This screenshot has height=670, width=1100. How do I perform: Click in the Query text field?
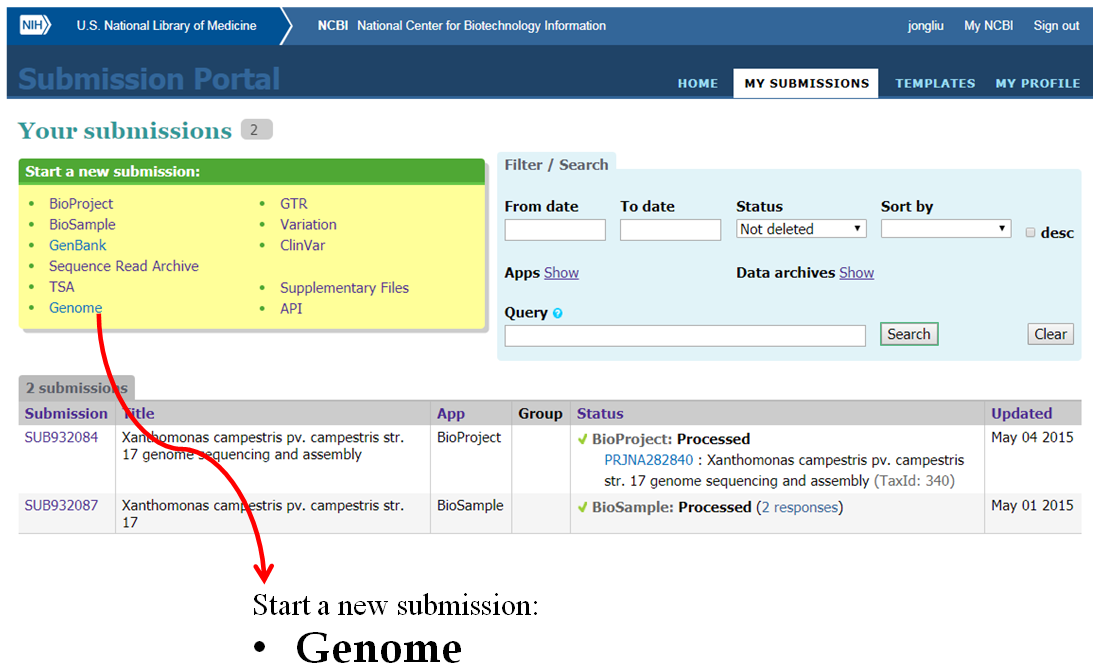click(x=685, y=335)
